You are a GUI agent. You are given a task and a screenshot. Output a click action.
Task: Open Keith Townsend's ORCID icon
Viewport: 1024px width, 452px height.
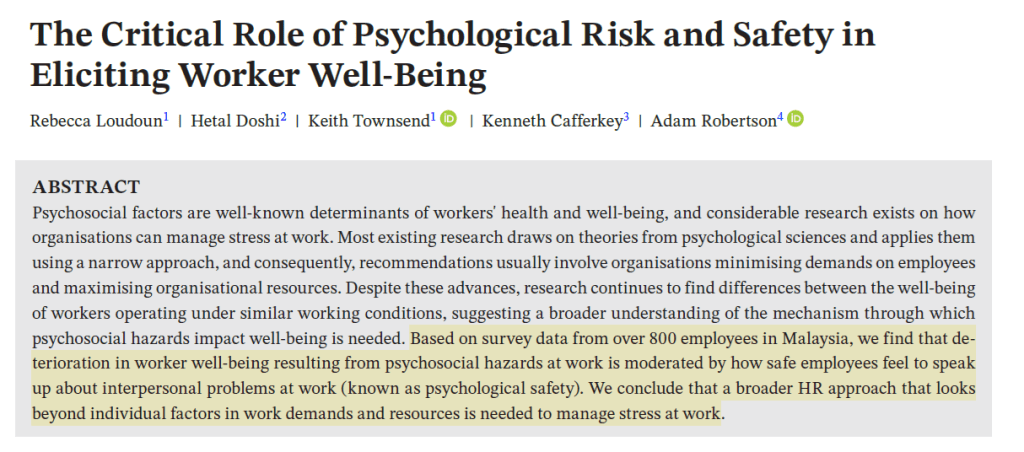(448, 119)
